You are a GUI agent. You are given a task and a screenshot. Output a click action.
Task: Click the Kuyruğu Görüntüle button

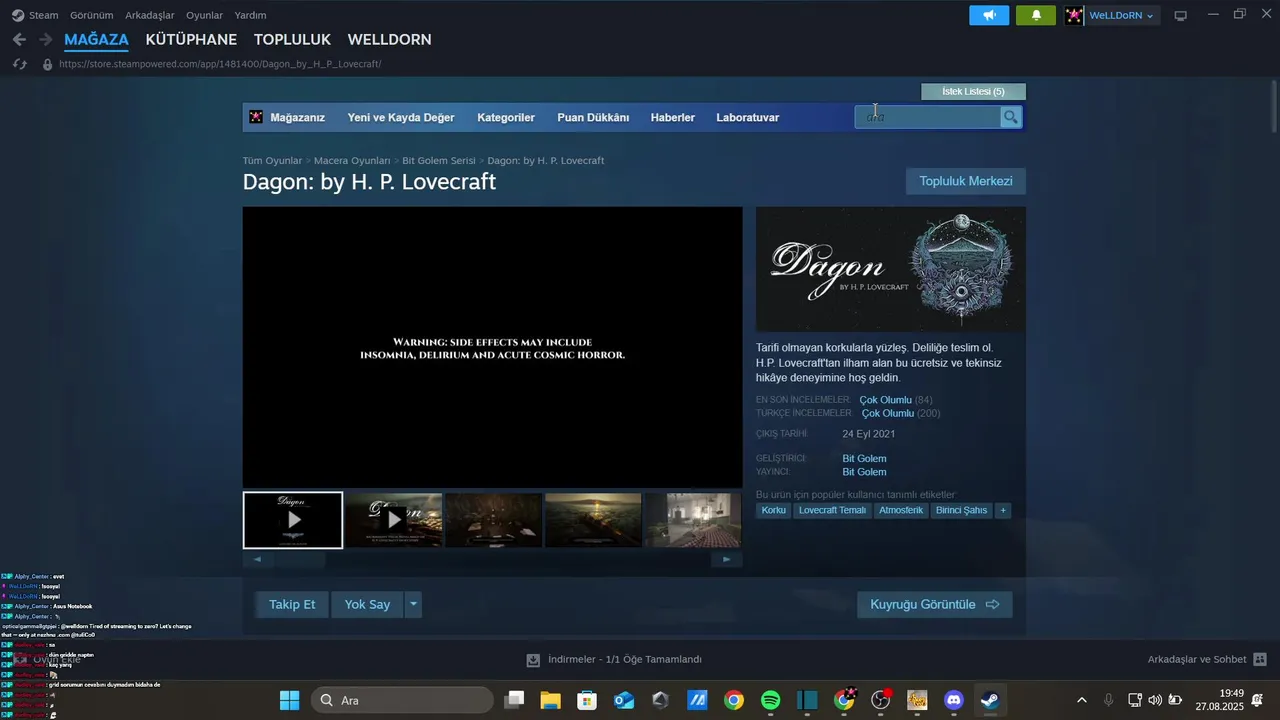click(935, 605)
